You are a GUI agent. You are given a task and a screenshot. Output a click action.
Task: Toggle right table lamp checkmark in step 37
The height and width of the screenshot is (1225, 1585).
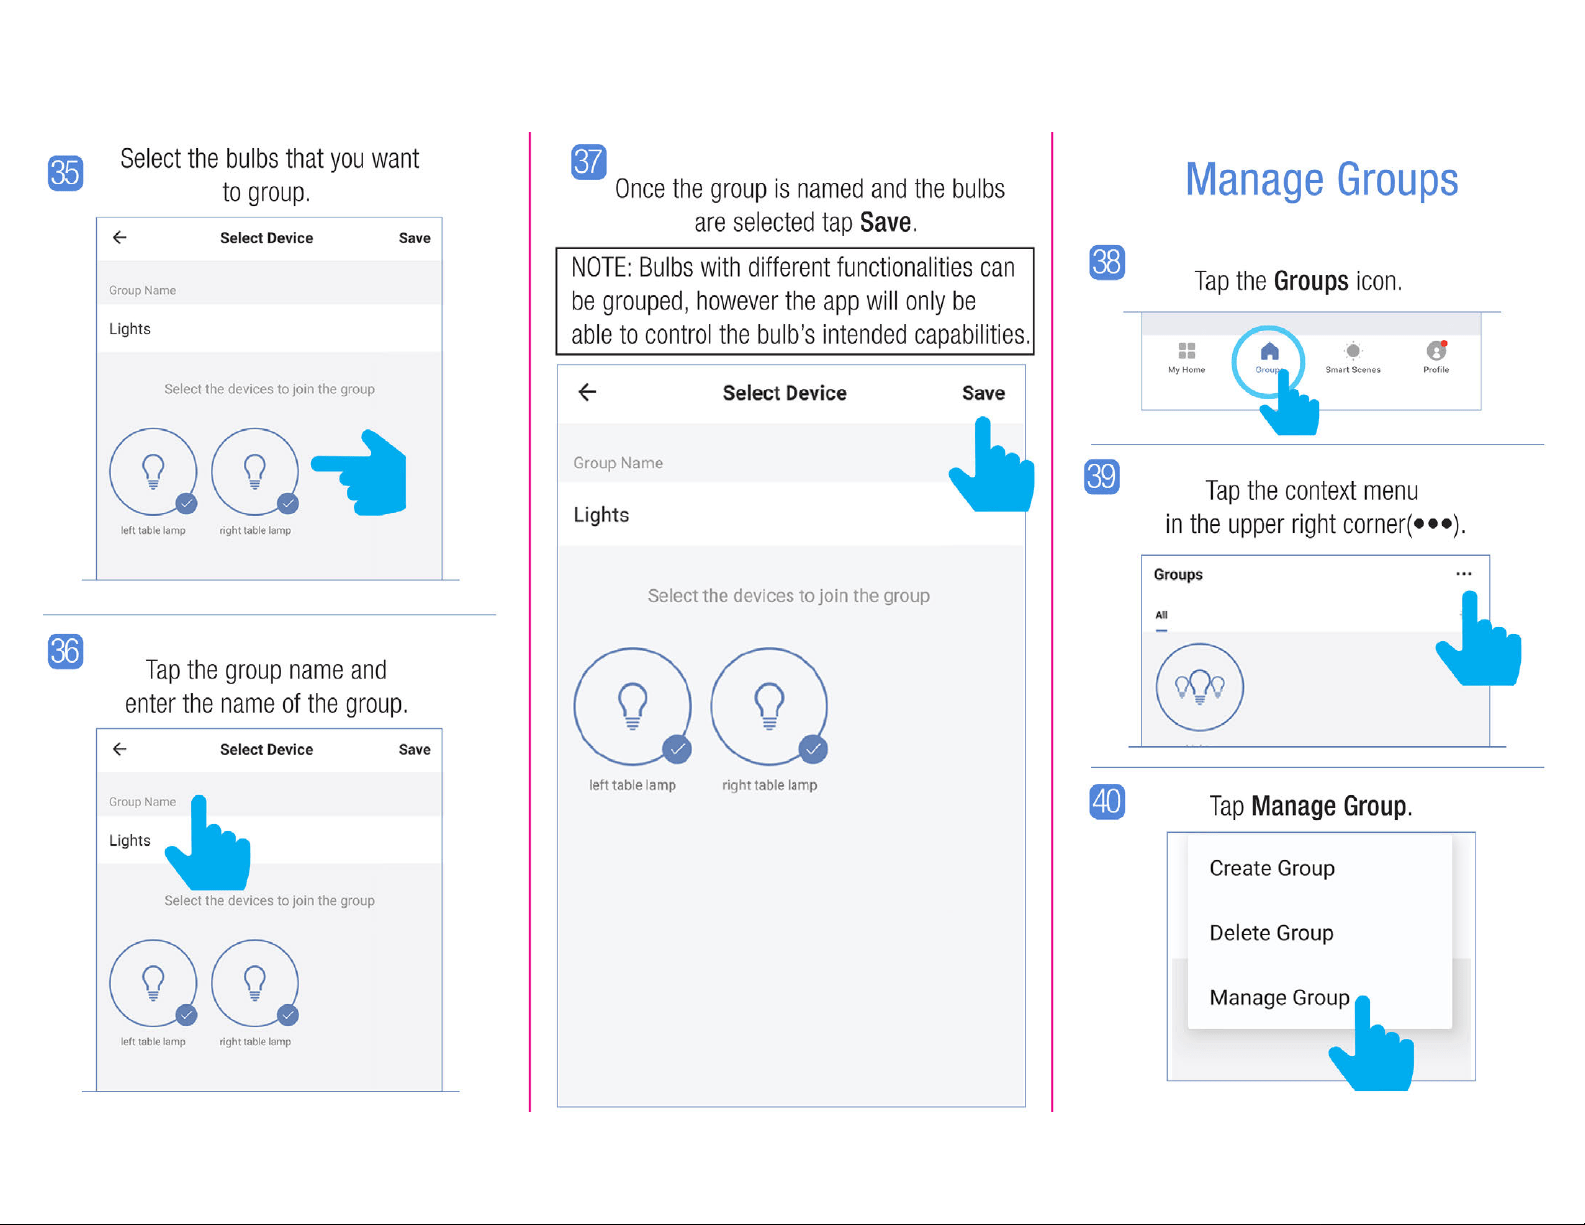point(813,749)
